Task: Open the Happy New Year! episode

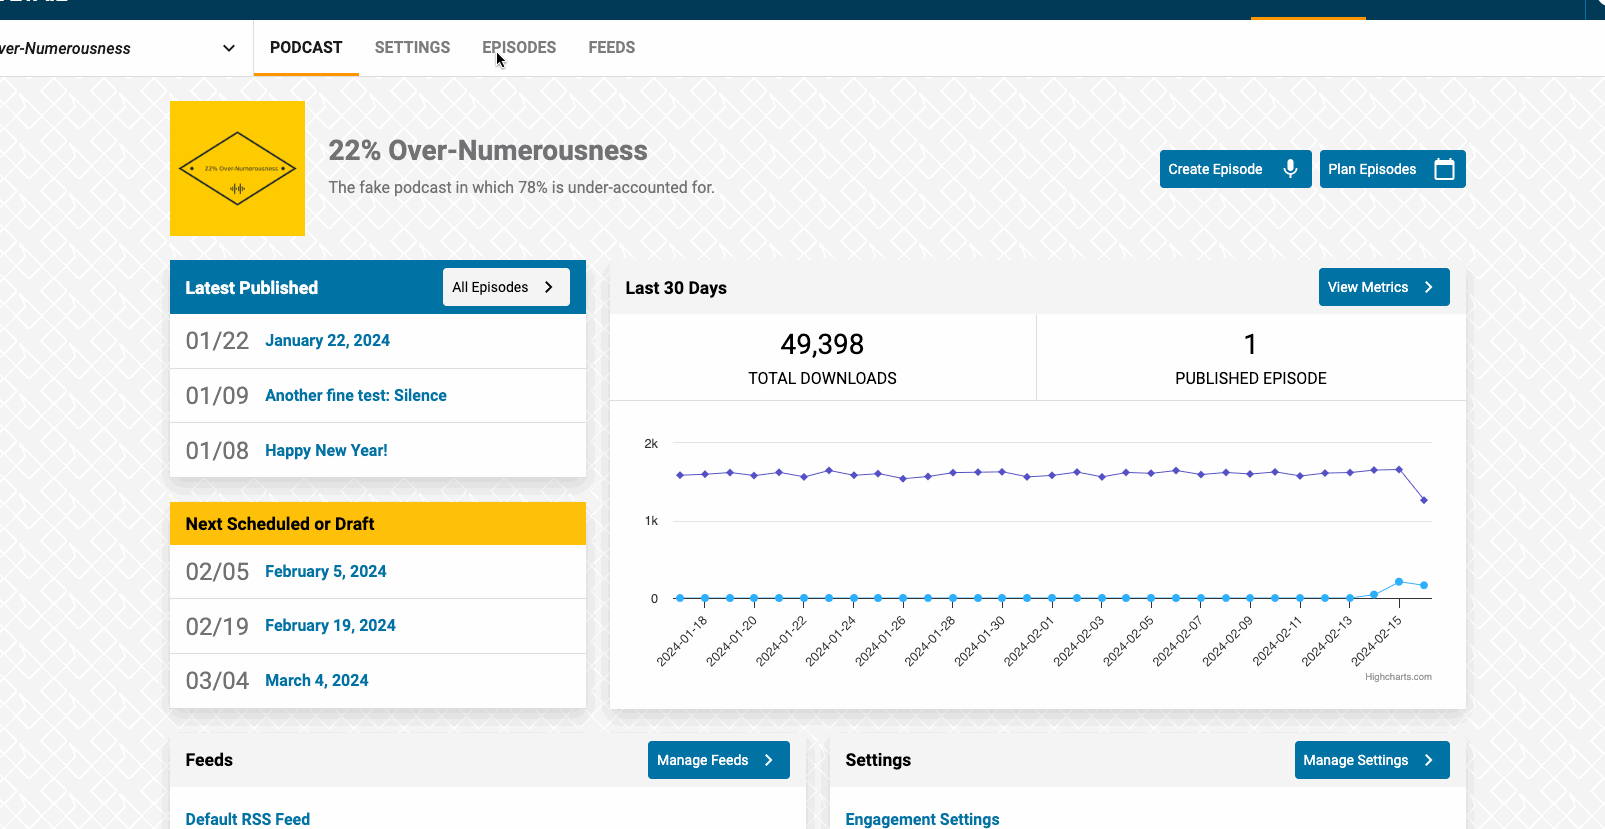Action: (326, 451)
